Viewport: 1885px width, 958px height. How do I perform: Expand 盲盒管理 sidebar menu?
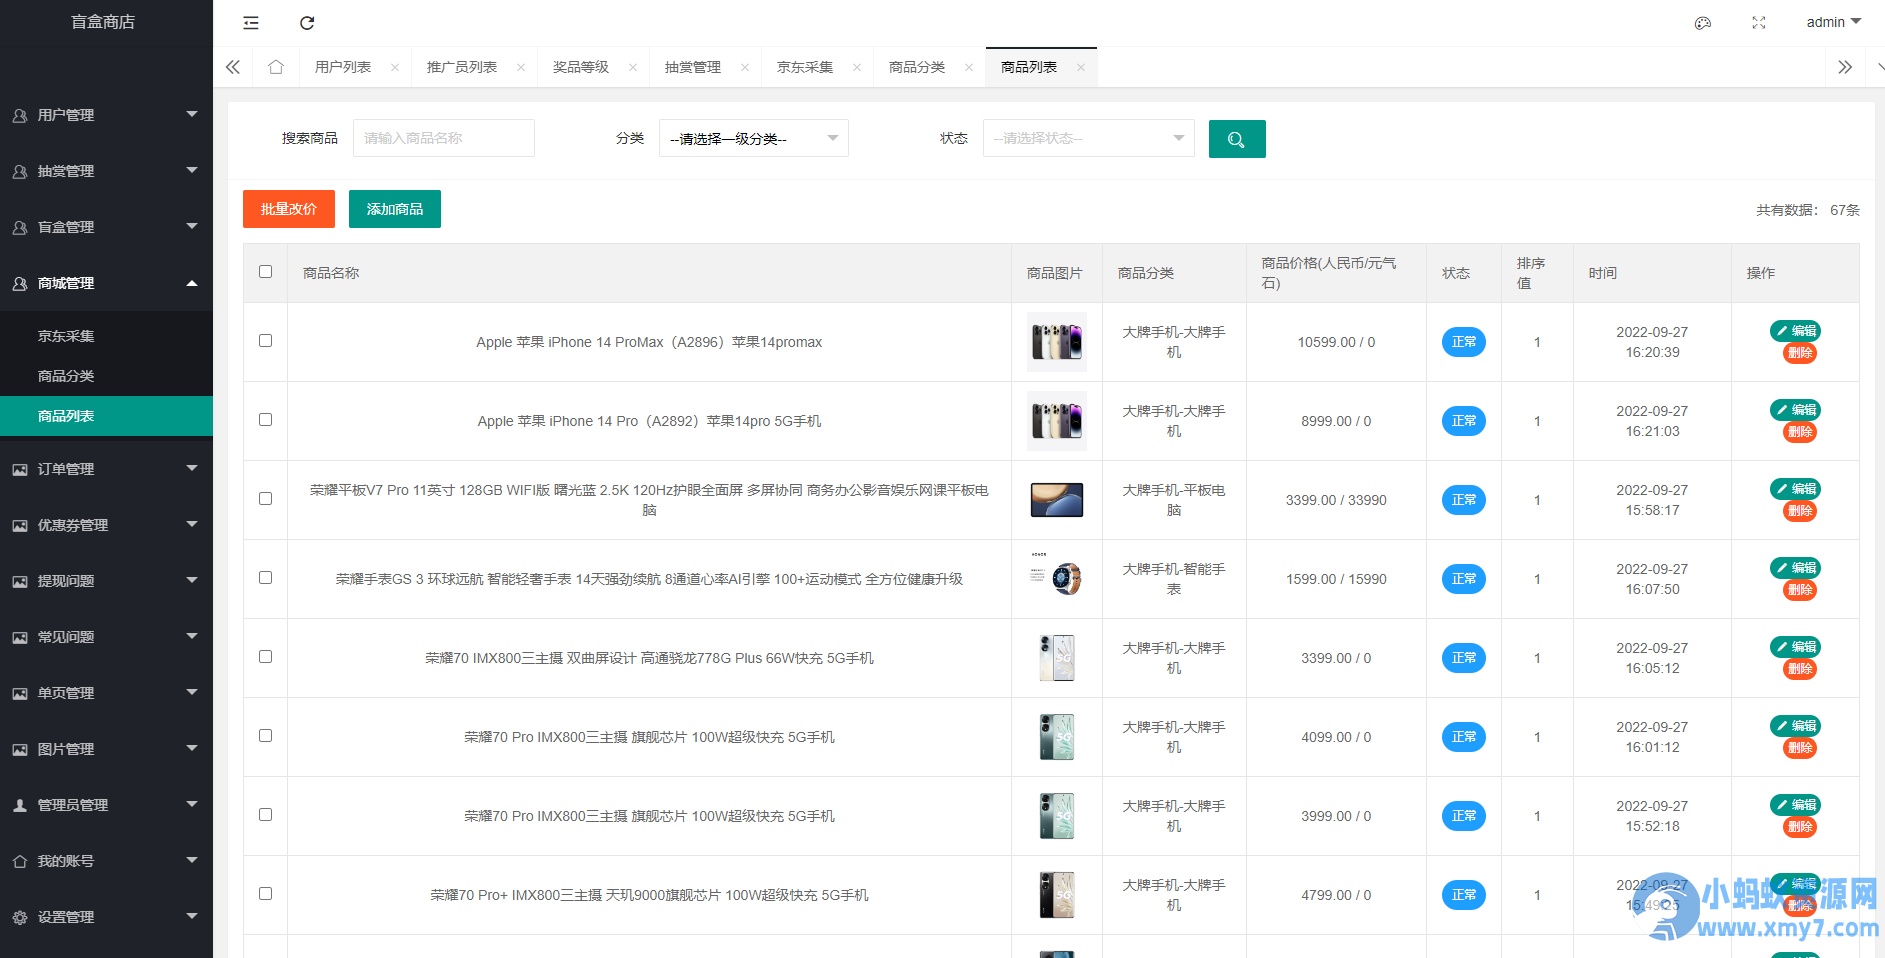click(106, 227)
